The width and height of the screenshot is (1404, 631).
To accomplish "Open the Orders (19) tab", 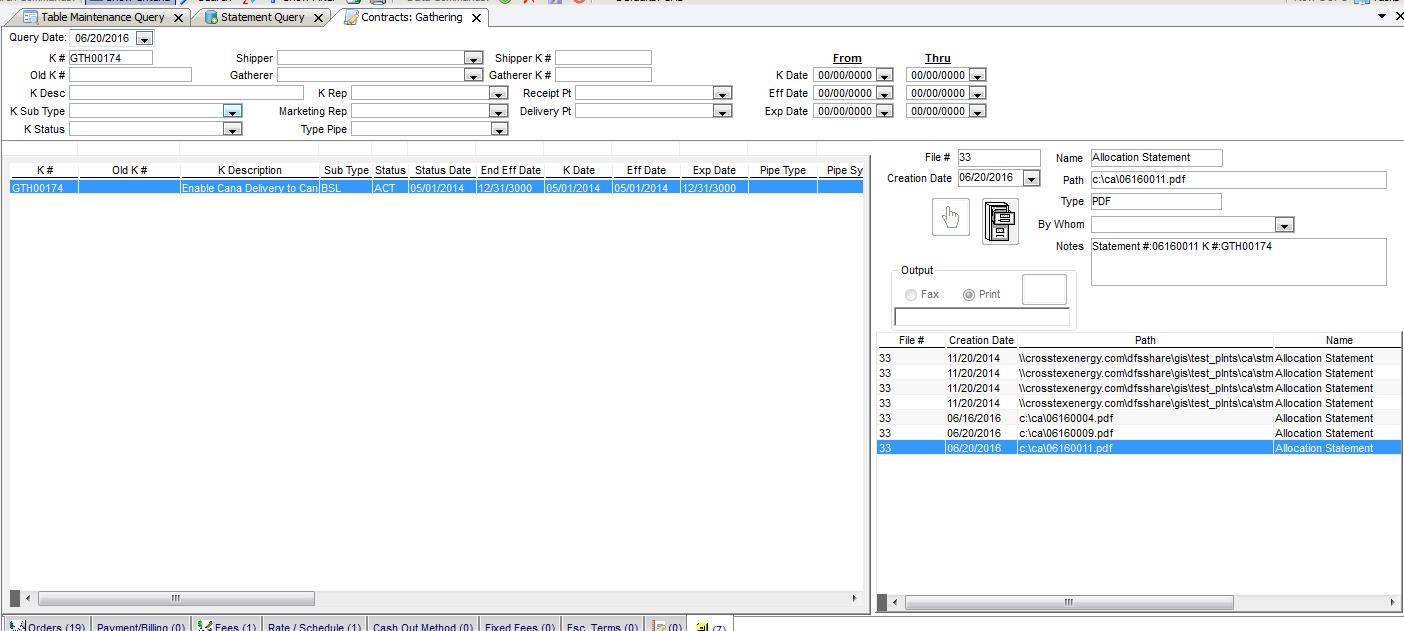I will coord(48,626).
